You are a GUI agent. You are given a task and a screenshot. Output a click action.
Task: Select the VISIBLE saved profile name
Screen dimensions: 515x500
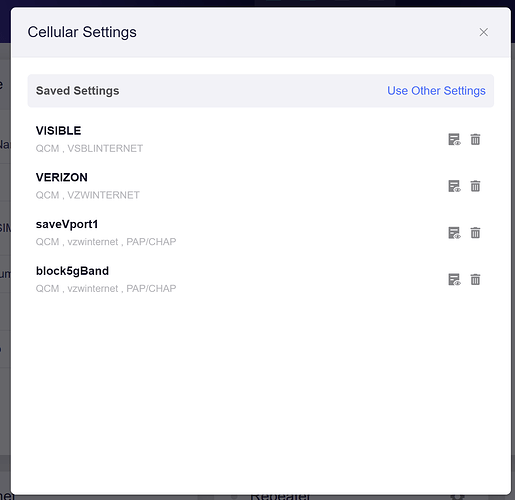[58, 131]
